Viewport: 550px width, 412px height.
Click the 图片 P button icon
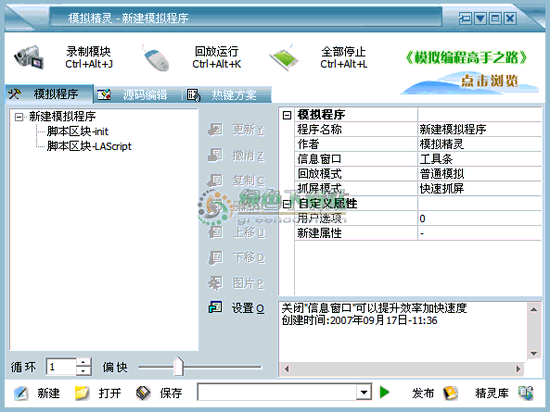click(215, 283)
